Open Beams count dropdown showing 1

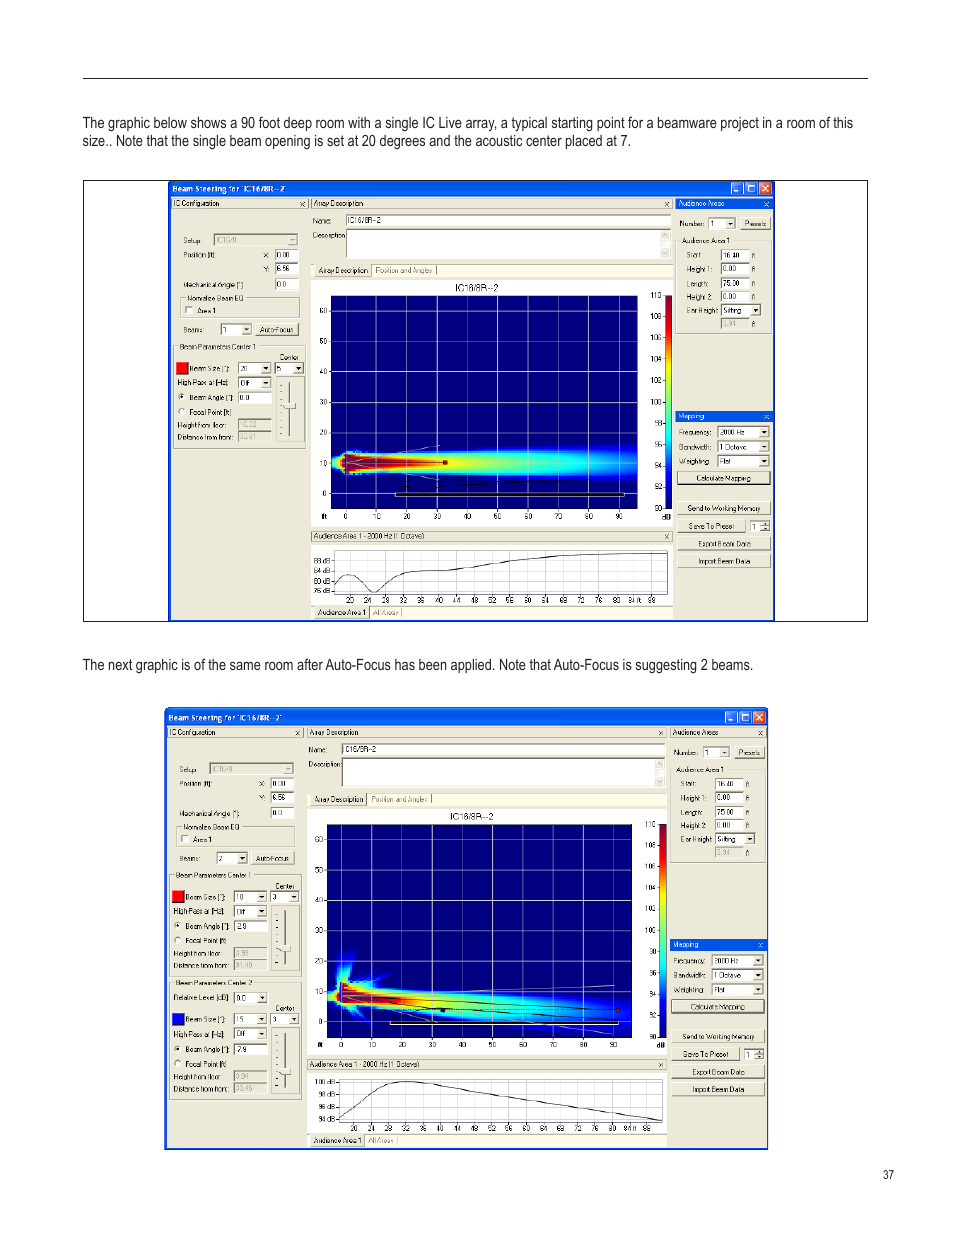pyautogui.click(x=247, y=330)
